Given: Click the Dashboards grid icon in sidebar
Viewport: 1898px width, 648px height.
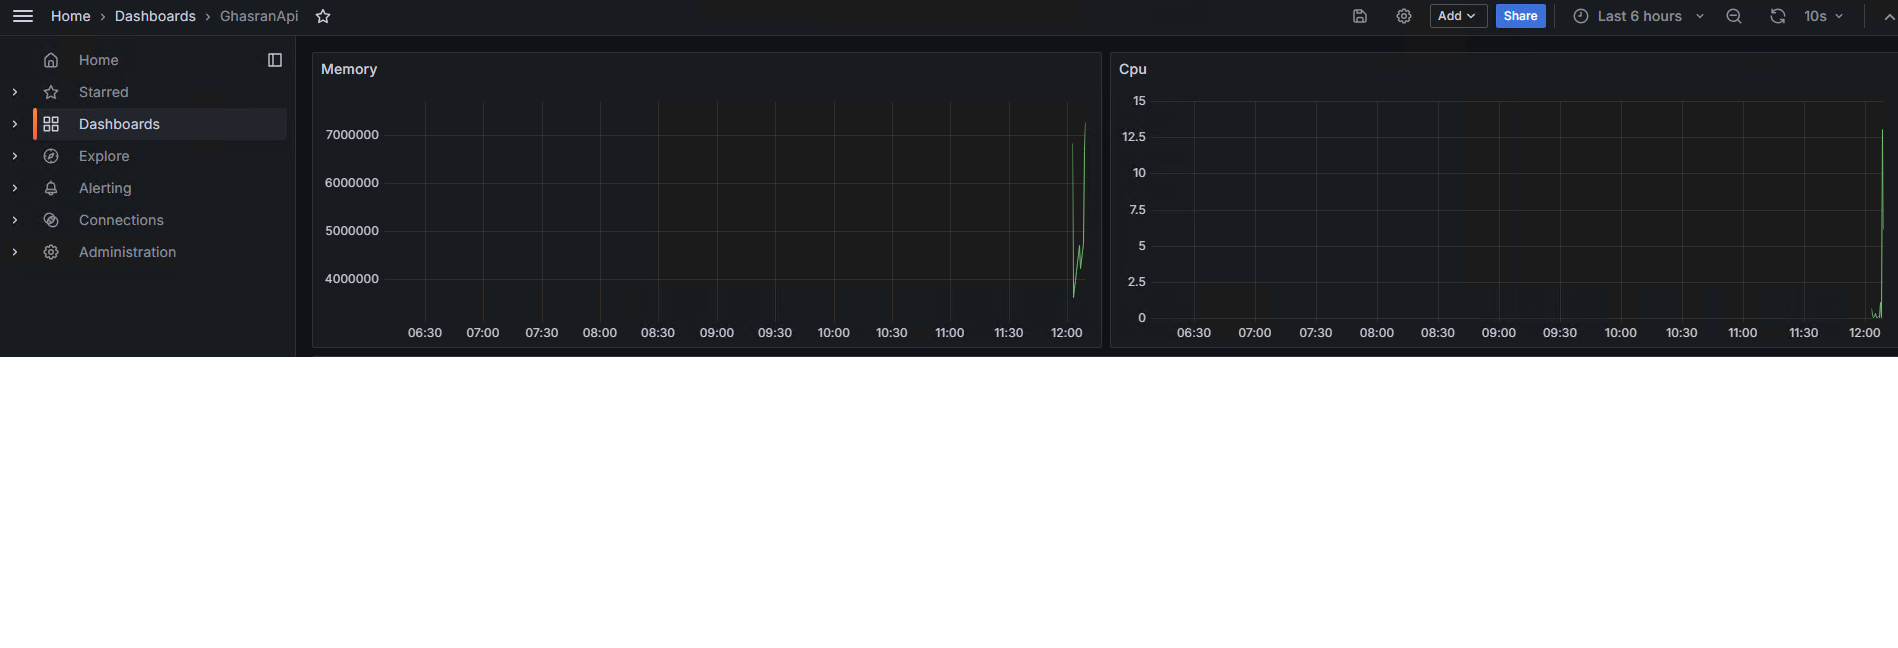Looking at the screenshot, I should coord(51,124).
